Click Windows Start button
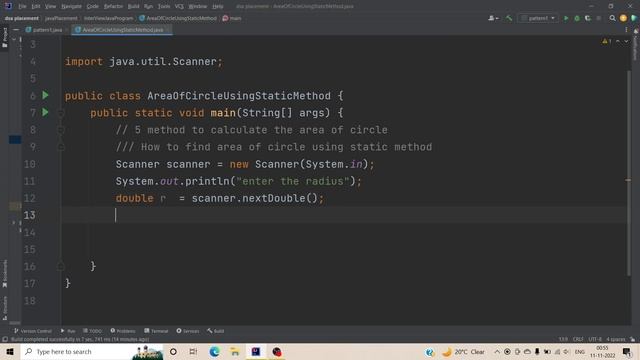This screenshot has width=640, height=360. point(10,351)
